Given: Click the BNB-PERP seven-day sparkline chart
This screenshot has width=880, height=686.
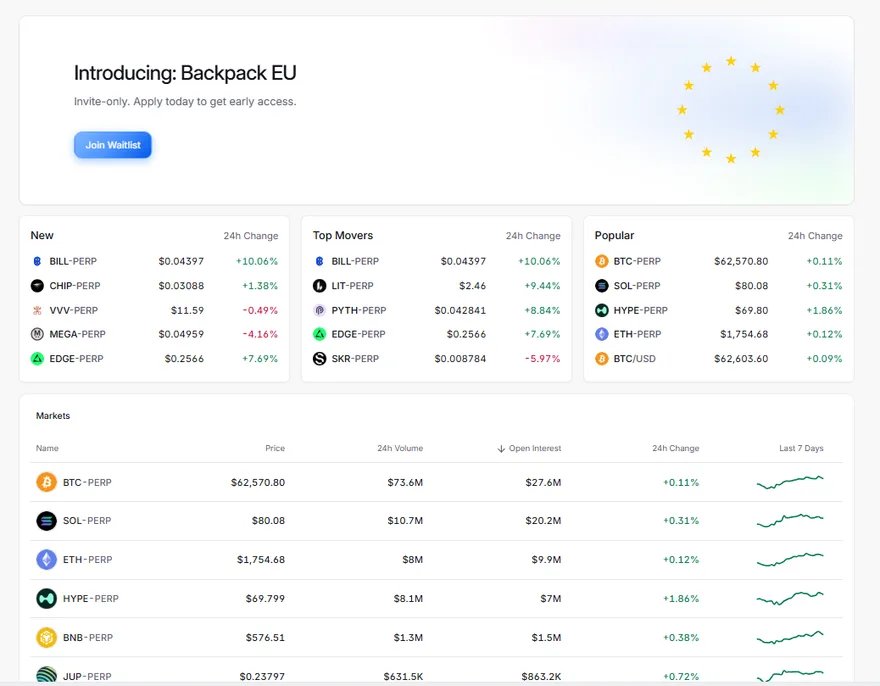Looking at the screenshot, I should click(790, 637).
